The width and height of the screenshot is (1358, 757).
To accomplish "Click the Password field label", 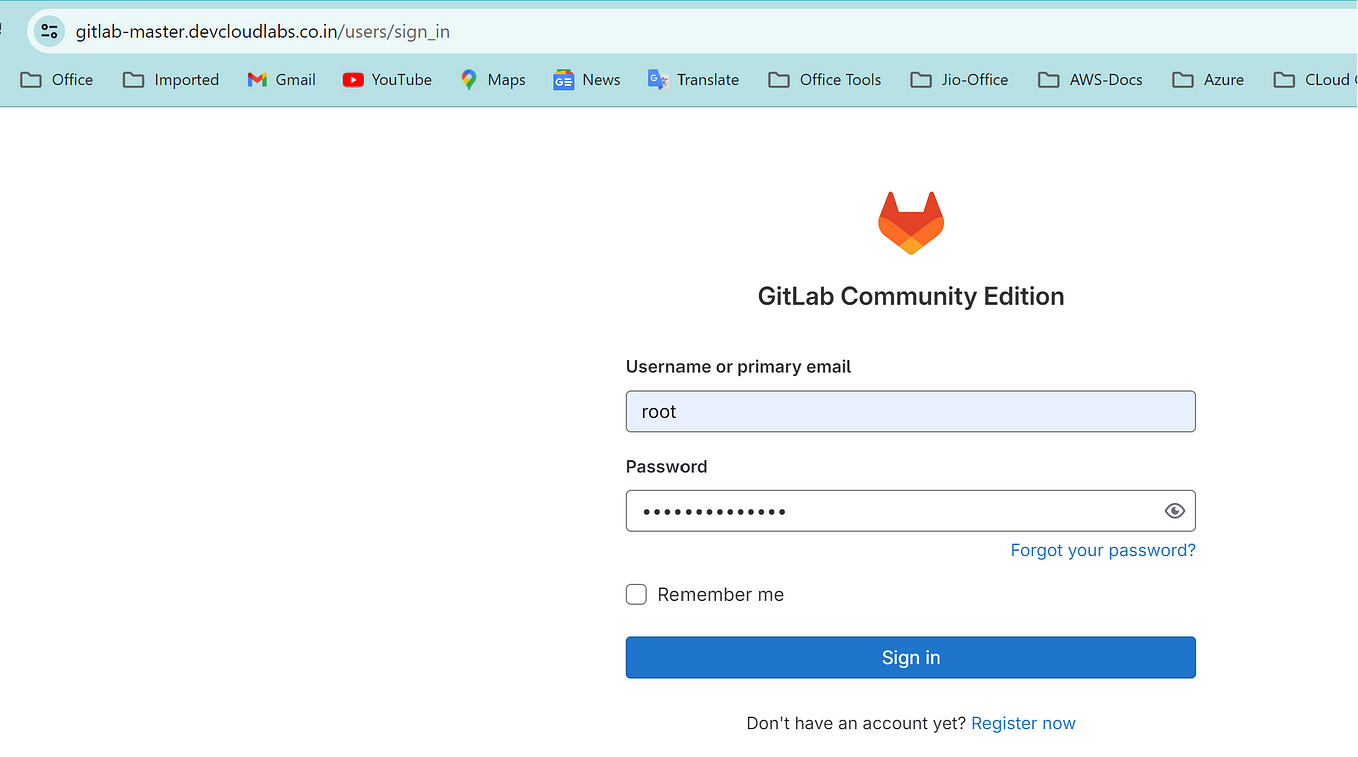I will click(666, 467).
